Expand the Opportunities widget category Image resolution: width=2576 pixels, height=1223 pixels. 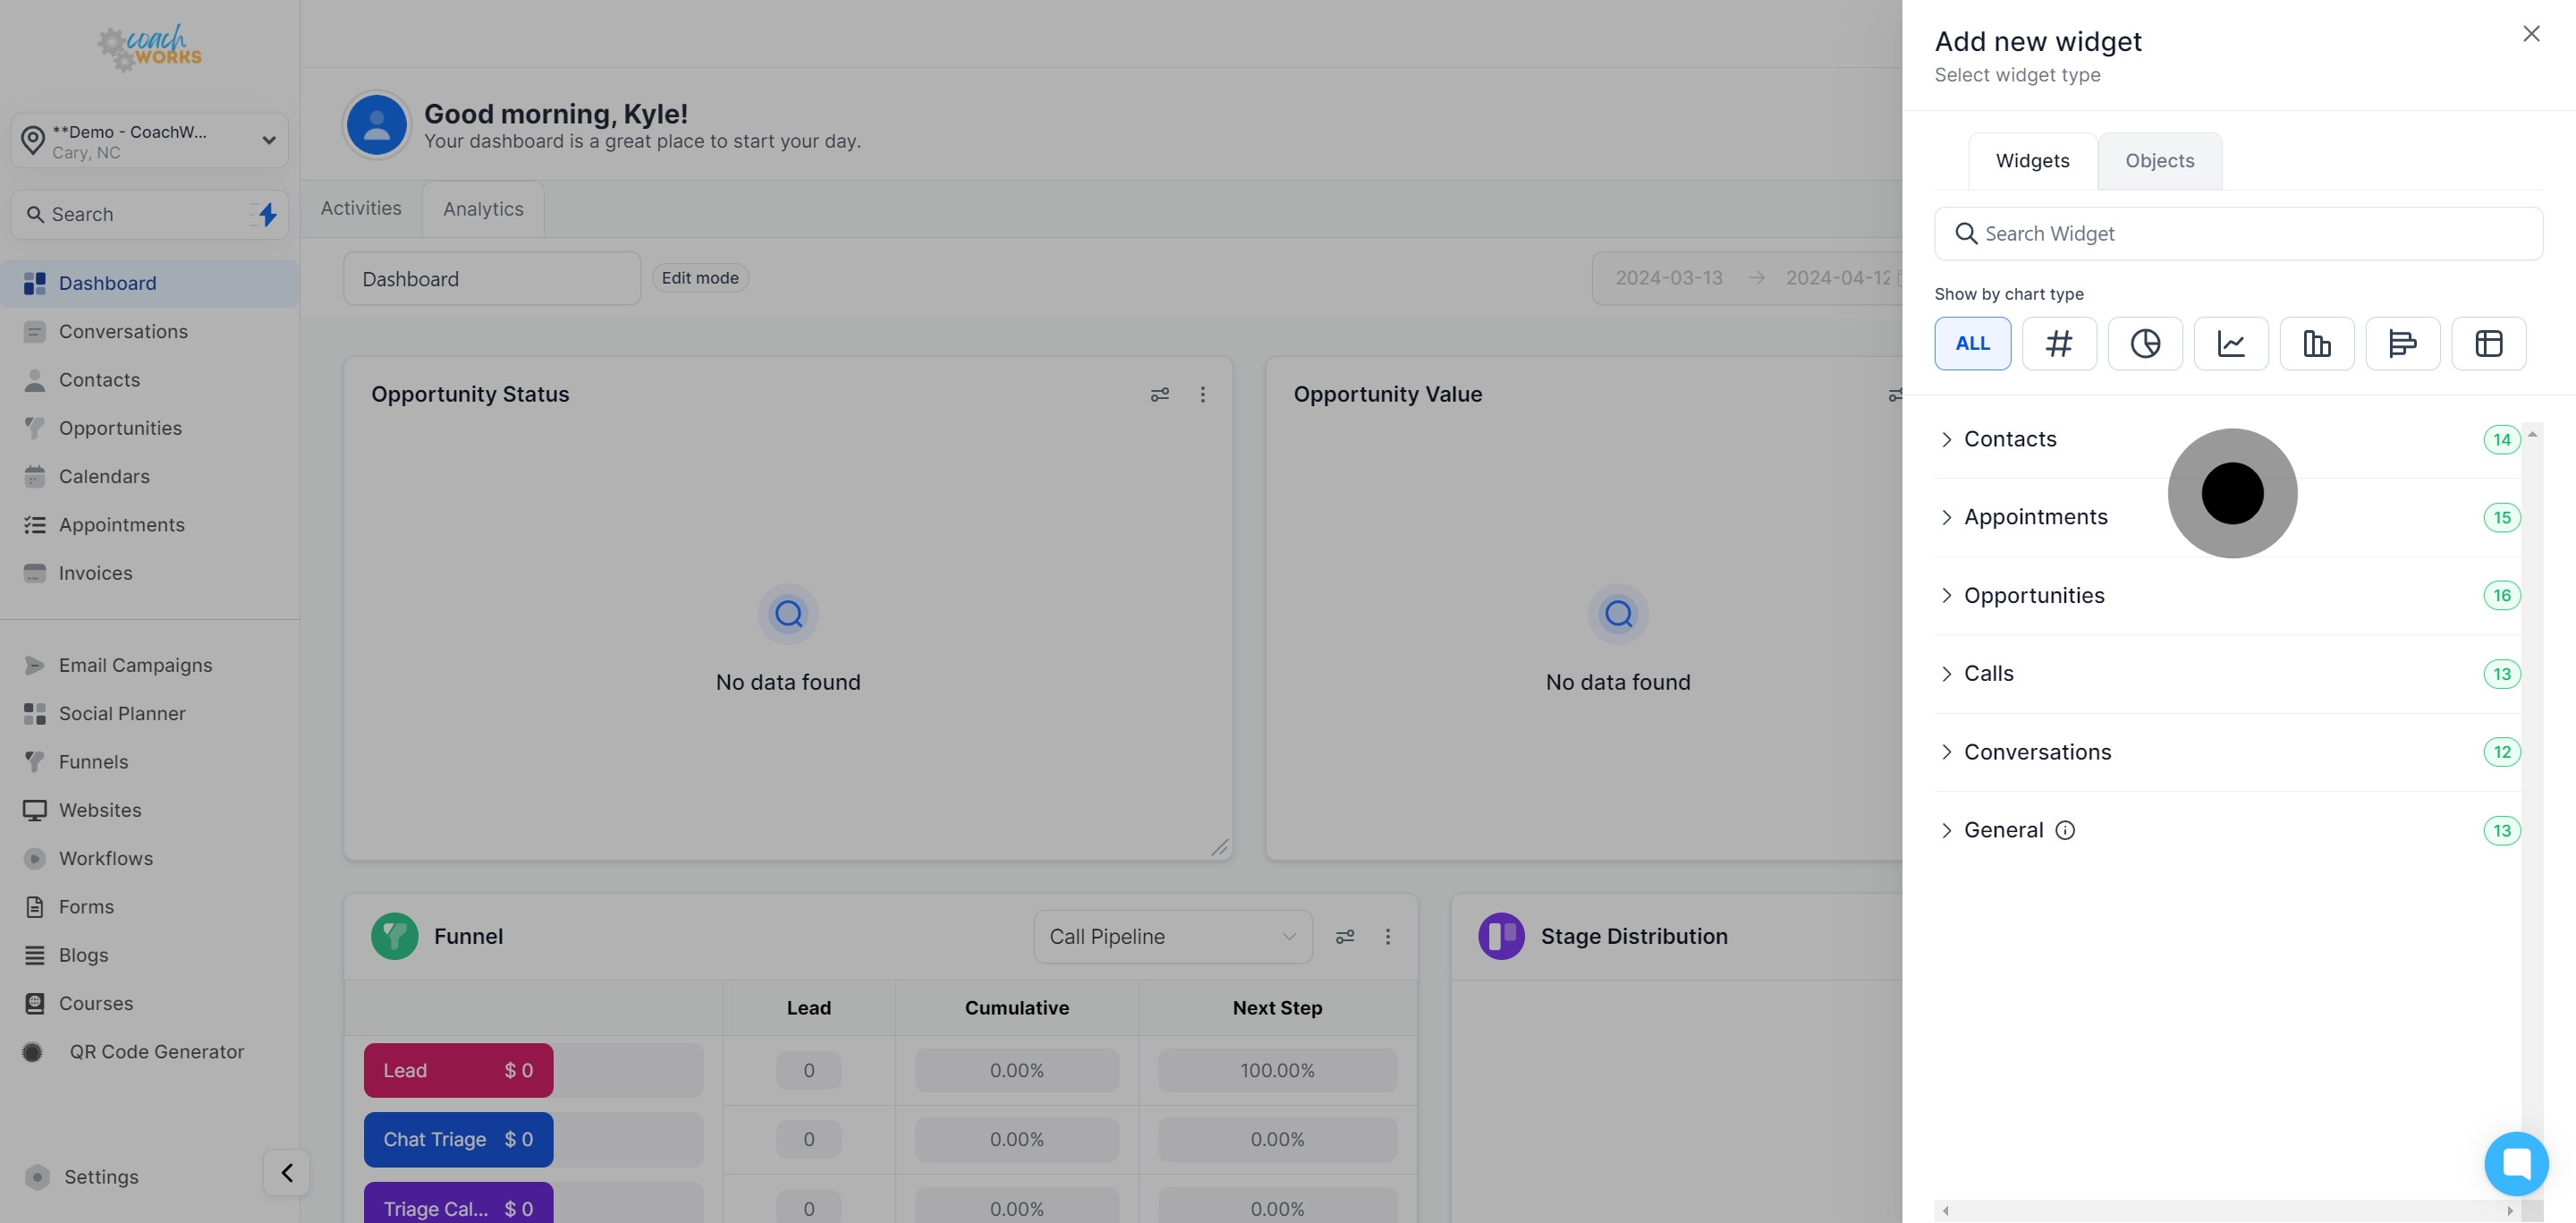(x=2033, y=596)
